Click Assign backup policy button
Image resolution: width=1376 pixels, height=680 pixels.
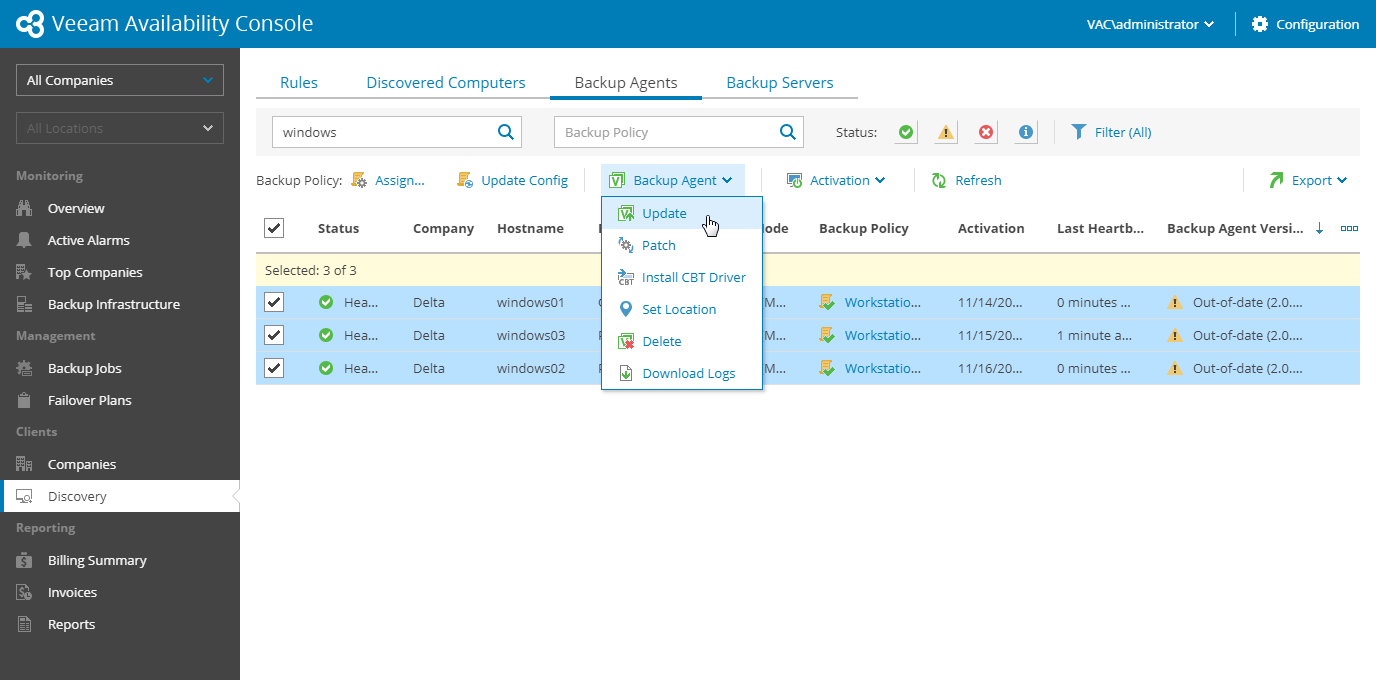pos(388,180)
